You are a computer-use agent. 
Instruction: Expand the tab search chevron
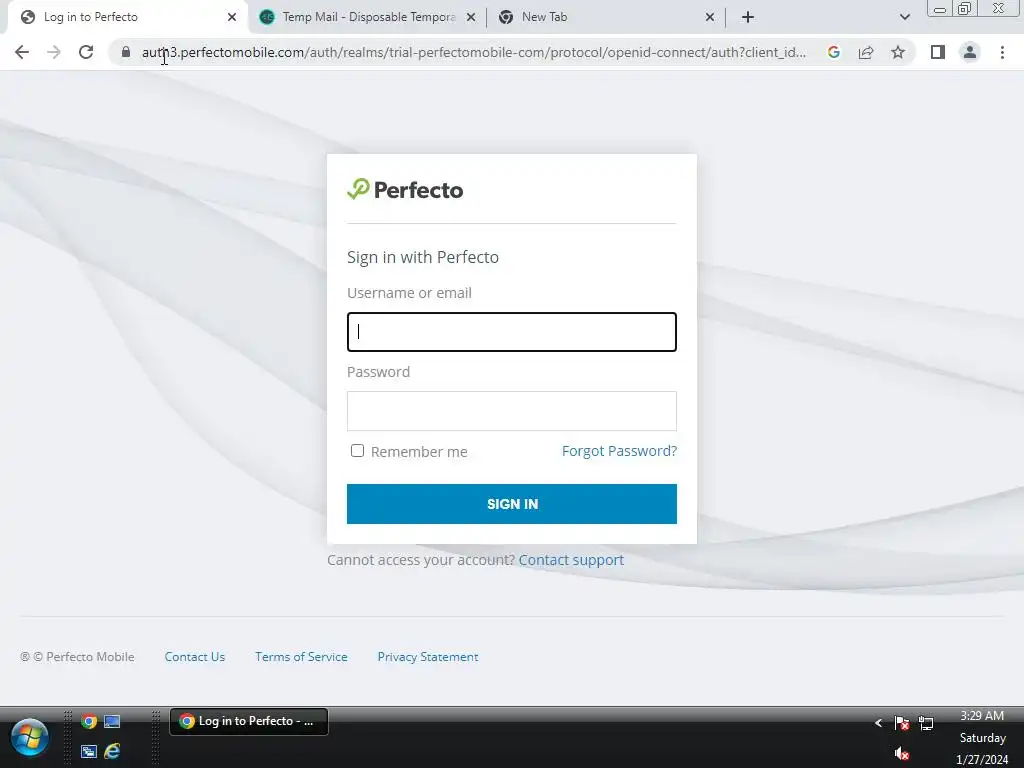904,17
